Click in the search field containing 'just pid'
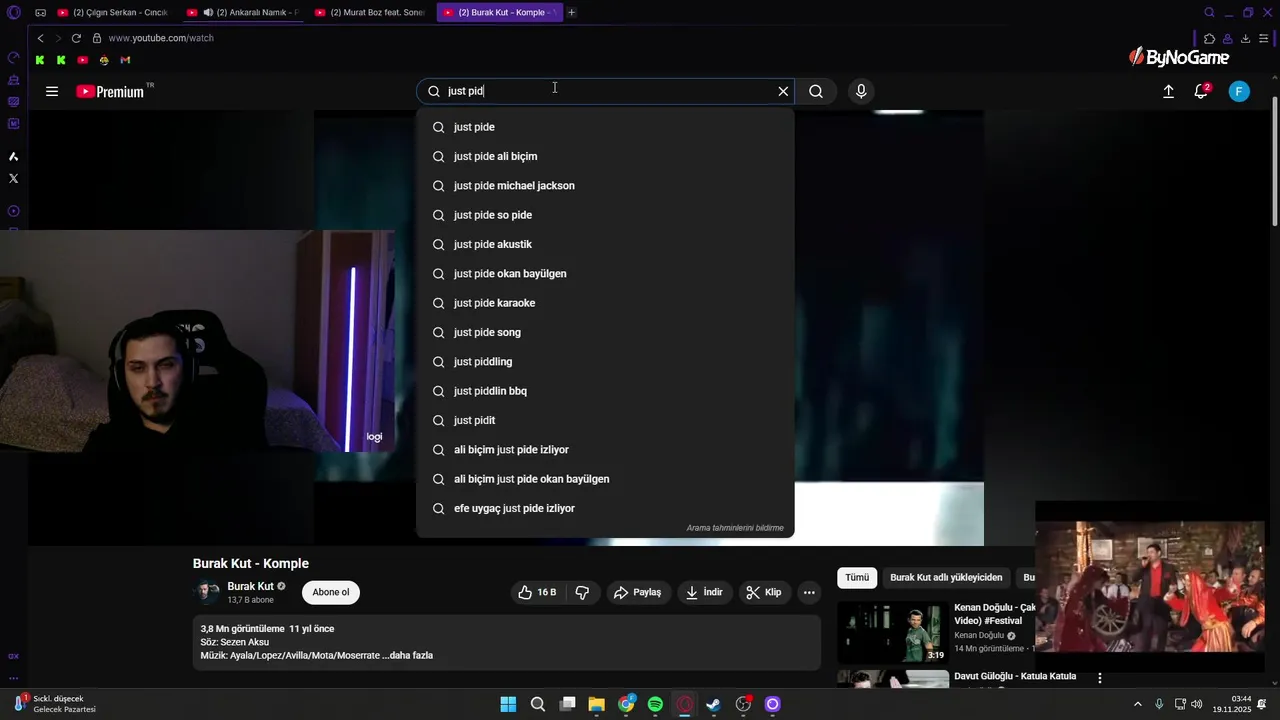 tap(605, 91)
